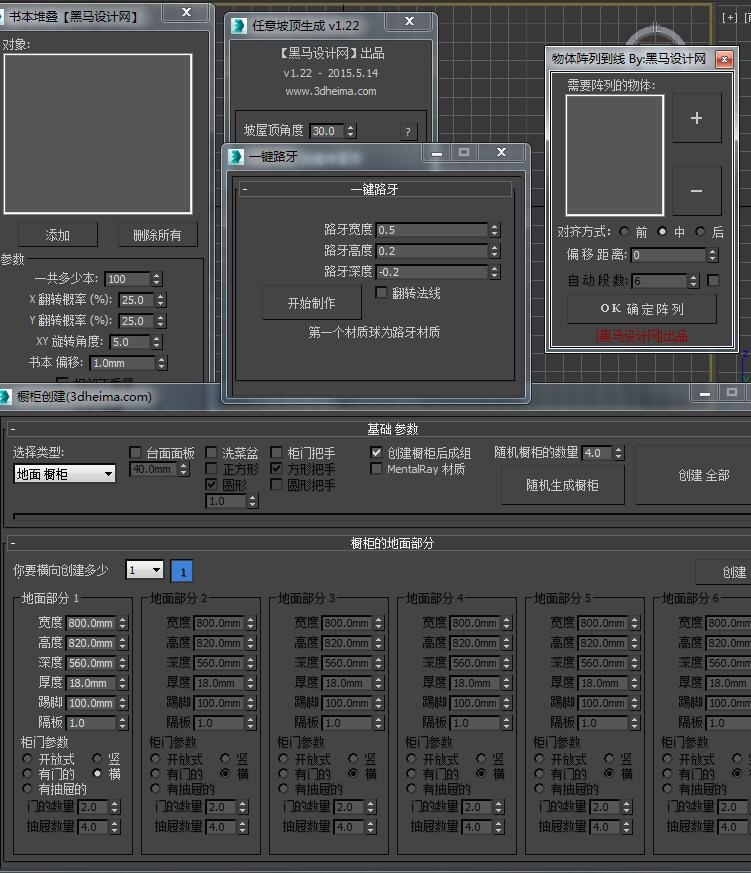751x873 pixels.
Task: Click the blue number 1 button beside 你要横向创建多少
Action: click(x=182, y=571)
